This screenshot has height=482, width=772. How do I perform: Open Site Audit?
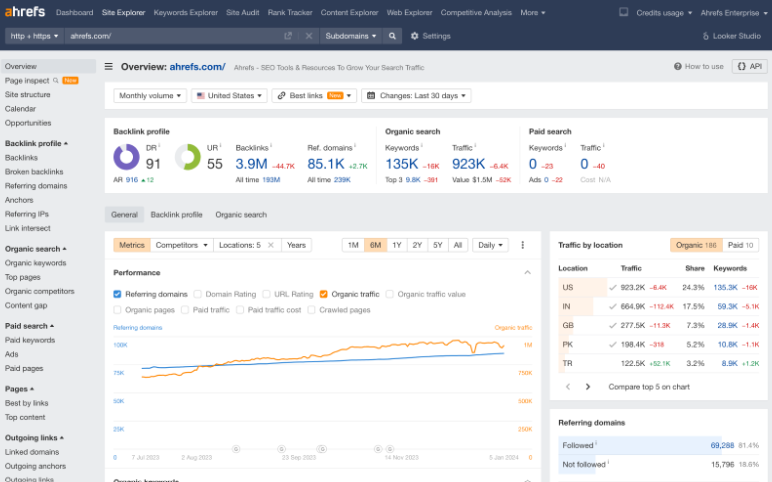click(243, 12)
